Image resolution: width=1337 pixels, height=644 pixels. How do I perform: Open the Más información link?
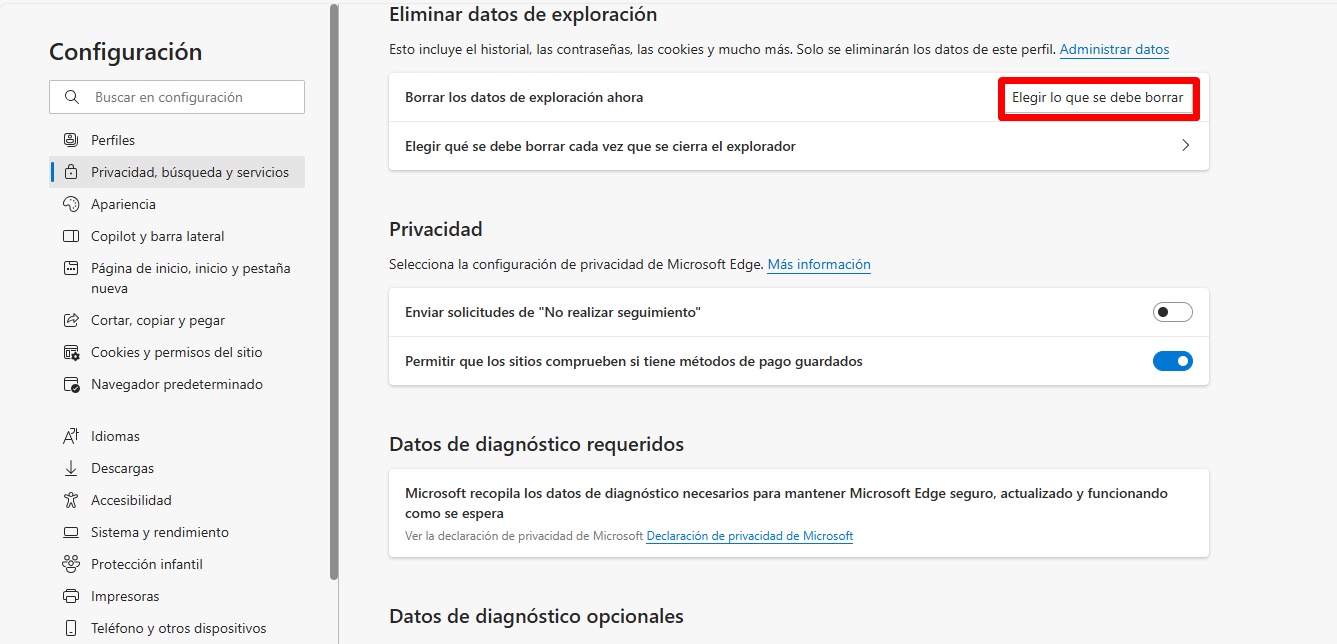pos(819,265)
